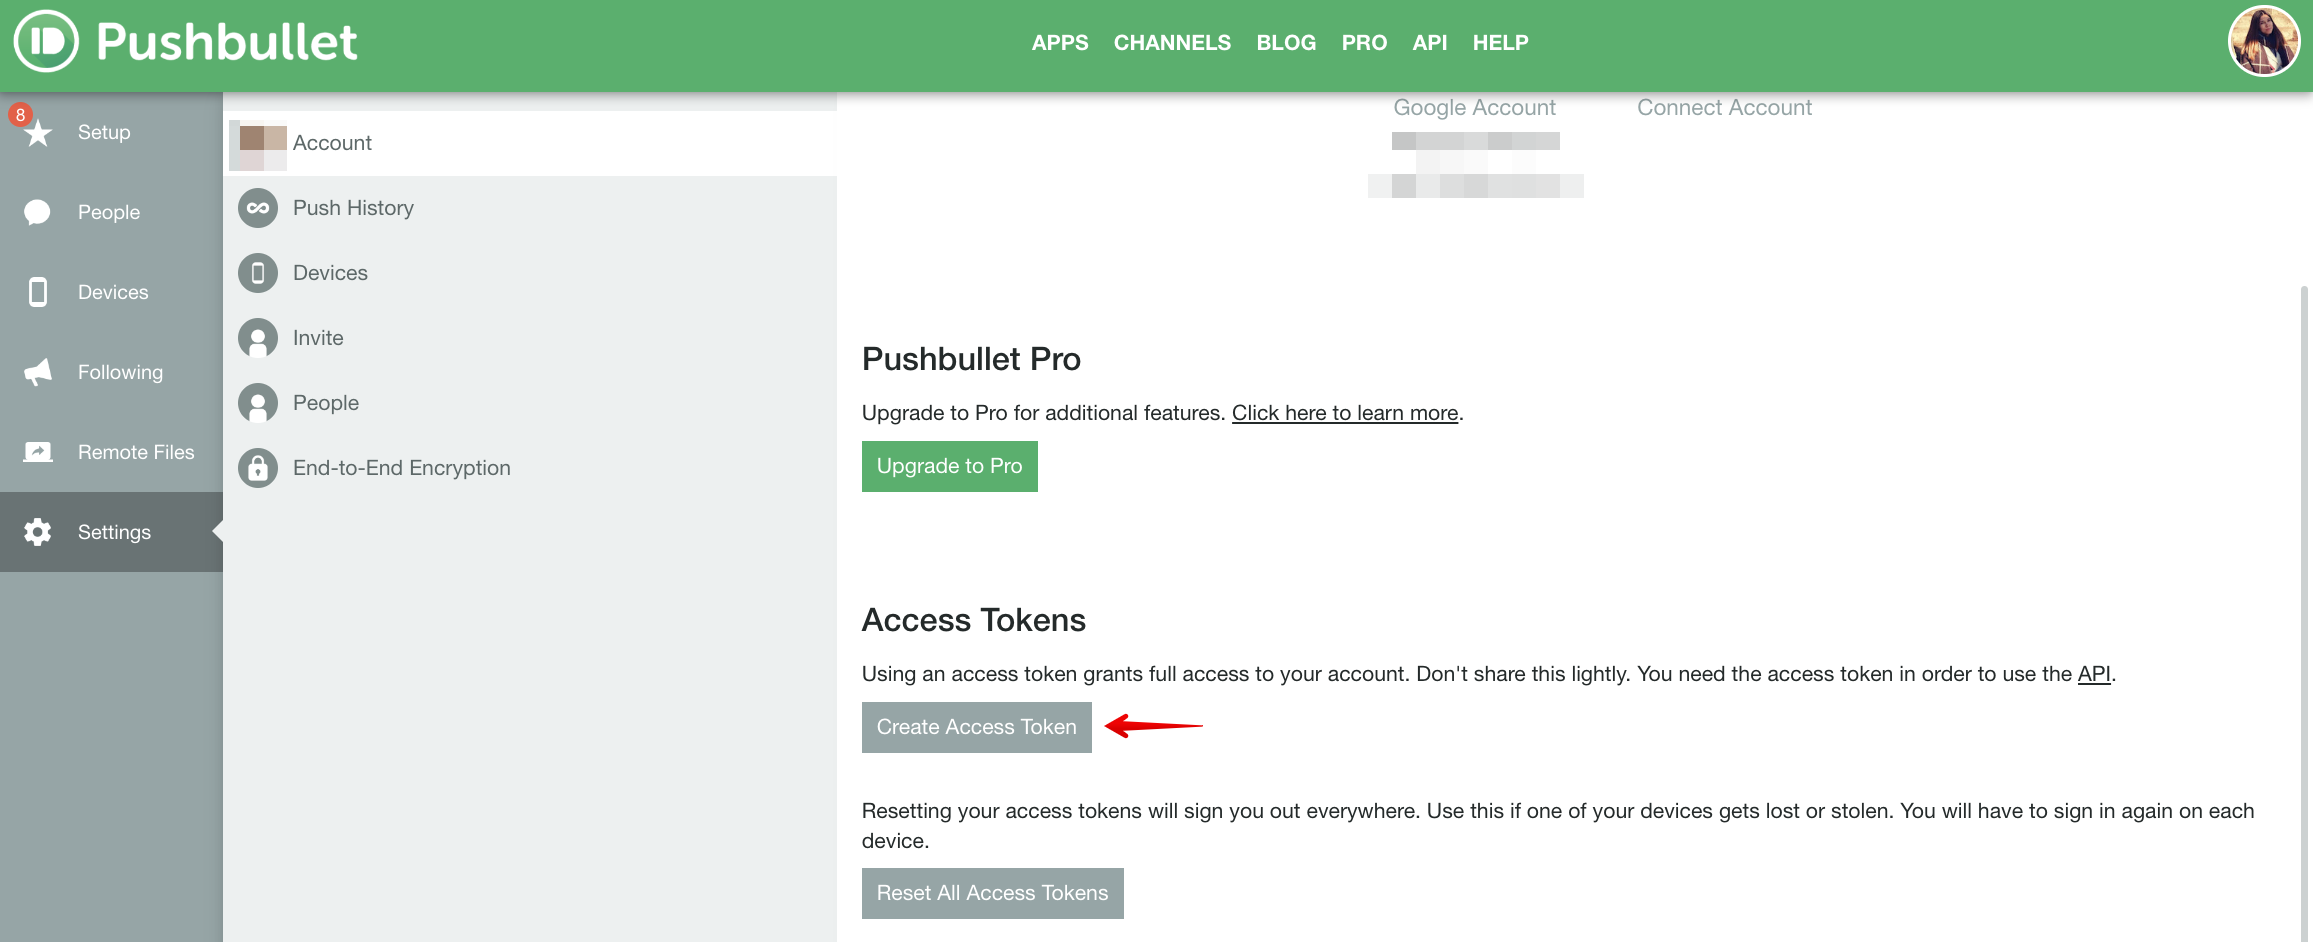Click the End-to-End Encryption lock icon
Image resolution: width=2314 pixels, height=942 pixels.
(x=258, y=468)
